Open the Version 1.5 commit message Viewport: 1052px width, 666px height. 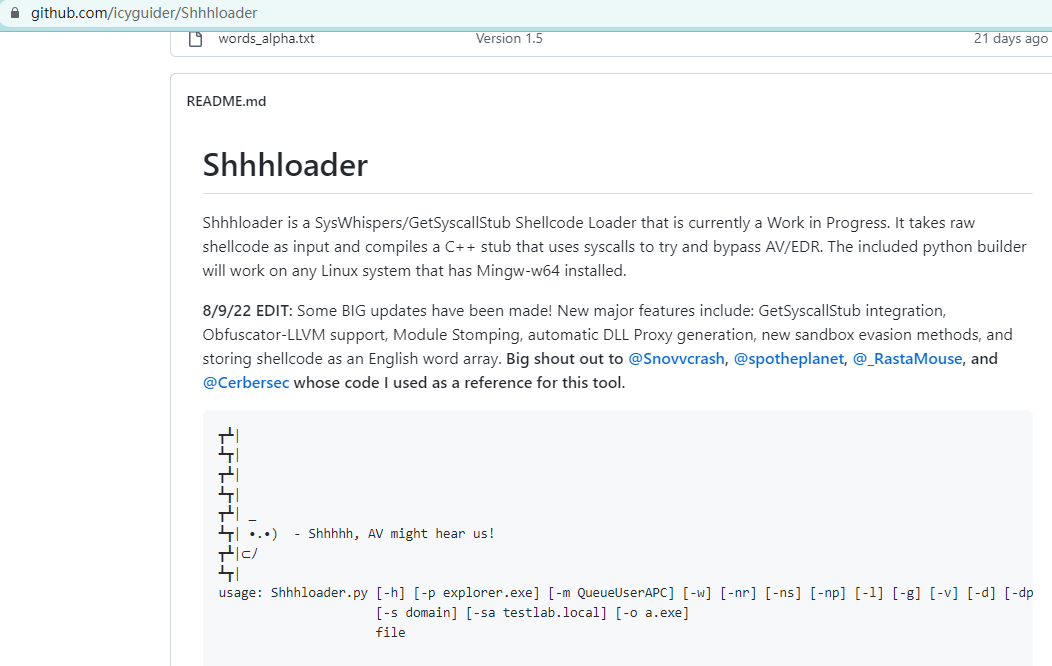pos(509,39)
